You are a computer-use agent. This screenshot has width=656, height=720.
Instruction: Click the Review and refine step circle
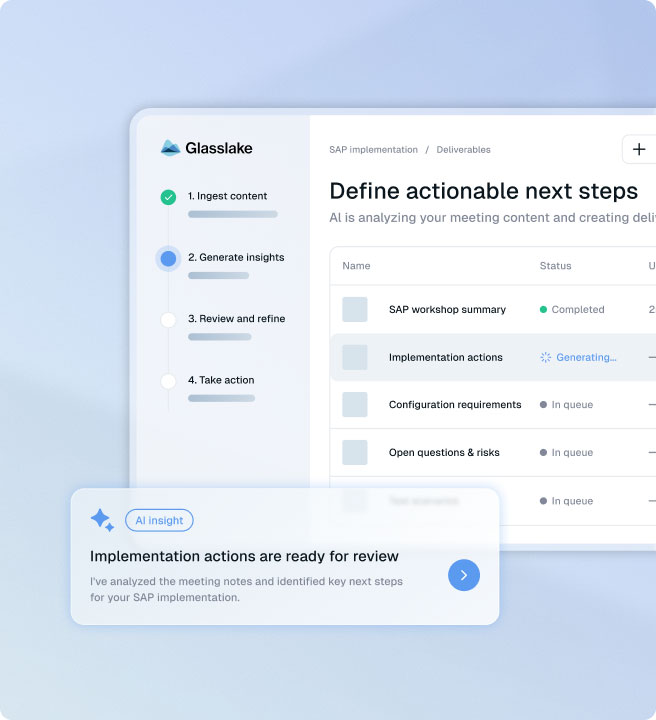point(168,320)
